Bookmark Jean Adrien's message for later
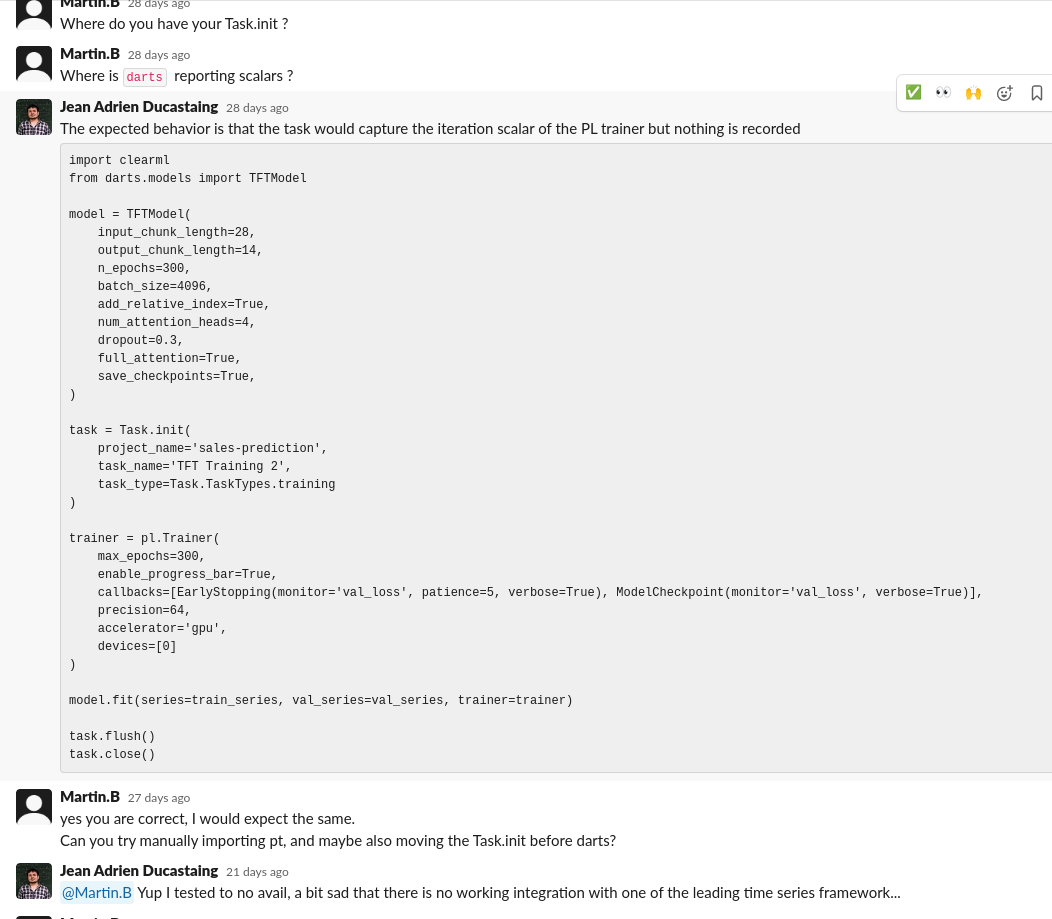Image resolution: width=1052 pixels, height=919 pixels. (x=1037, y=92)
